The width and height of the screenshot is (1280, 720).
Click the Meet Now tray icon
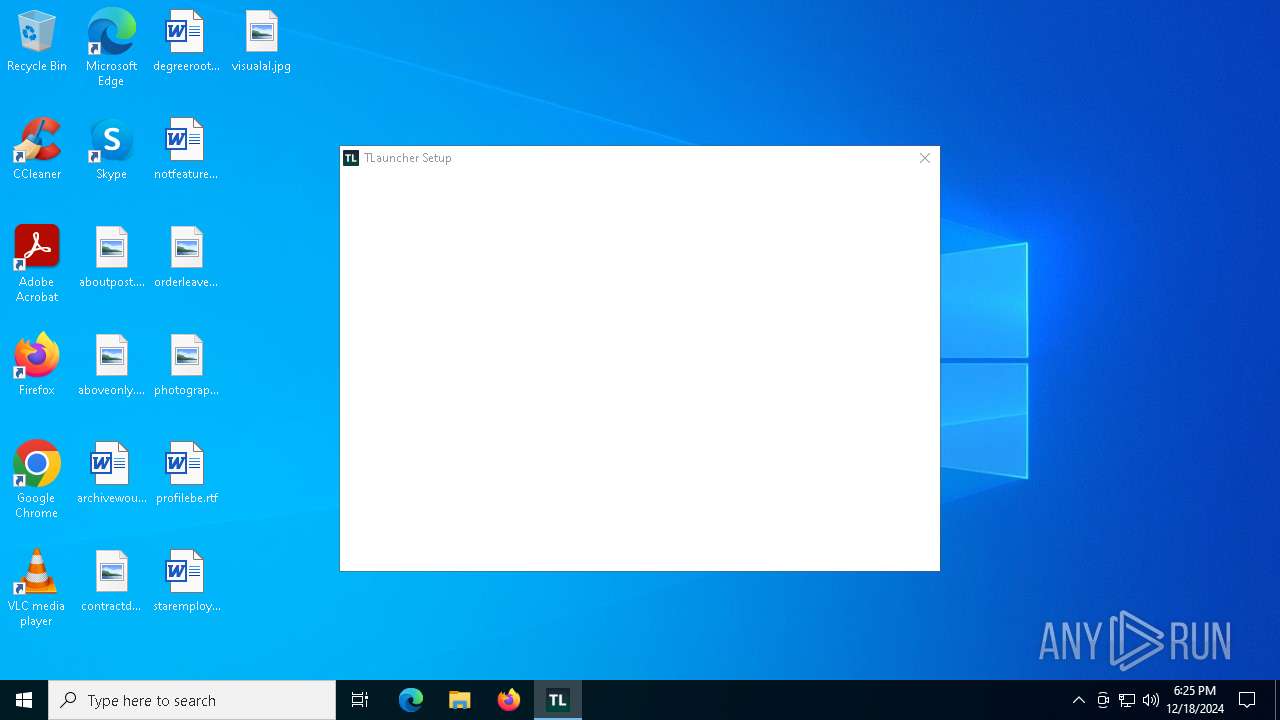(1103, 700)
